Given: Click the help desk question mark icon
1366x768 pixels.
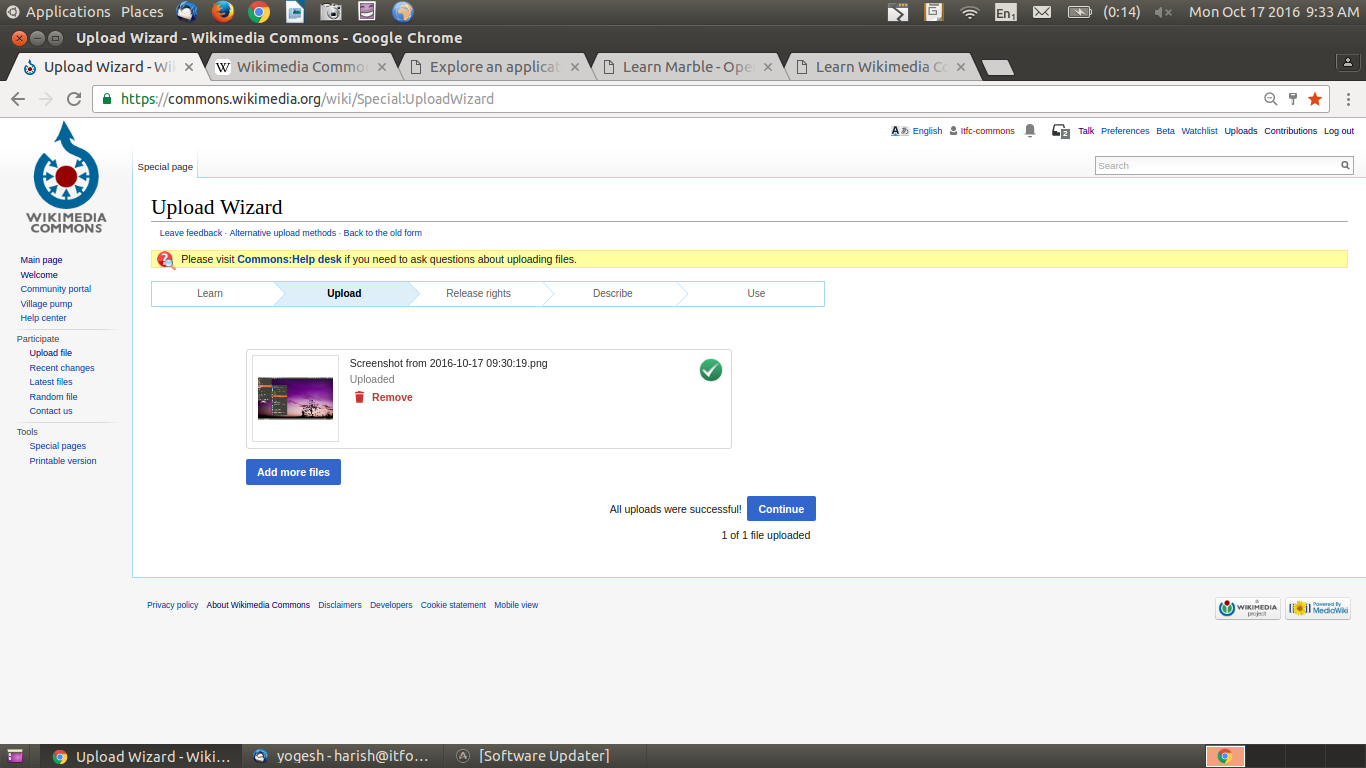Looking at the screenshot, I should (166, 259).
